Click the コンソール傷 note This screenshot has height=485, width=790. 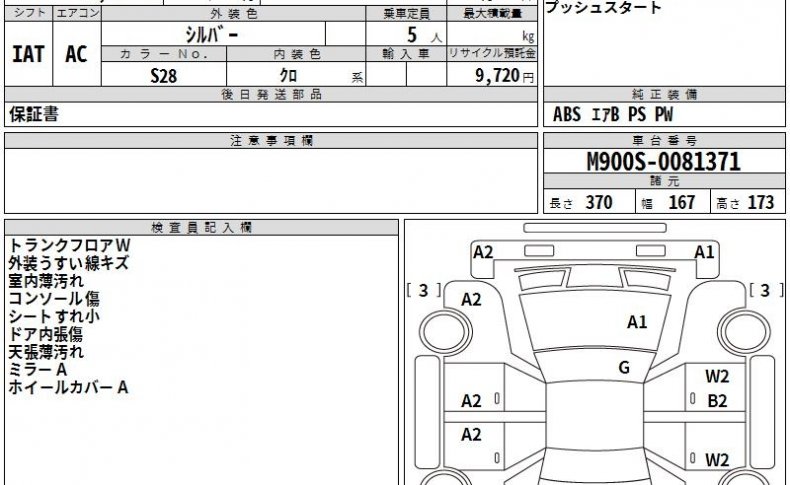click(54, 298)
